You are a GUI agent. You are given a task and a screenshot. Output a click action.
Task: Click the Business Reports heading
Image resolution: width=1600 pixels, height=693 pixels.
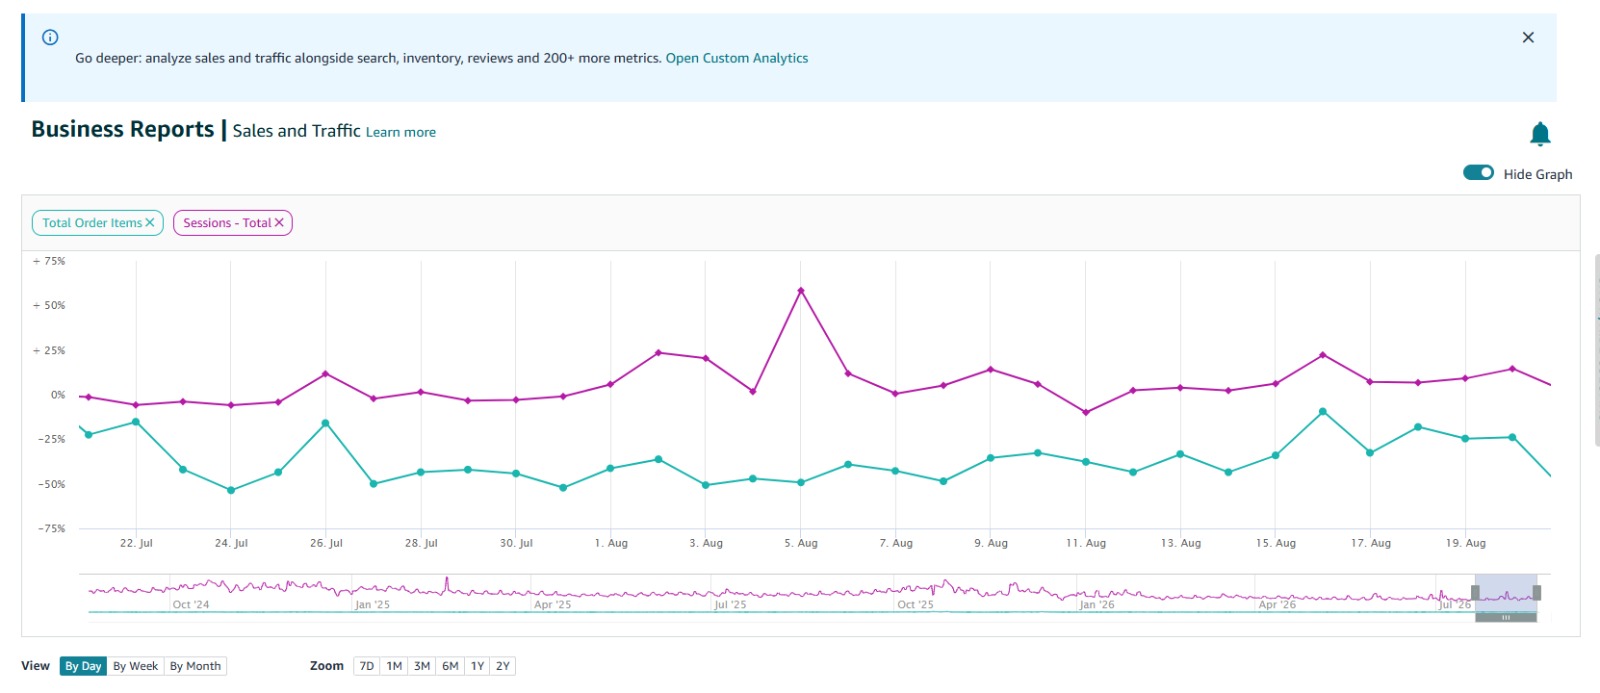(x=122, y=129)
